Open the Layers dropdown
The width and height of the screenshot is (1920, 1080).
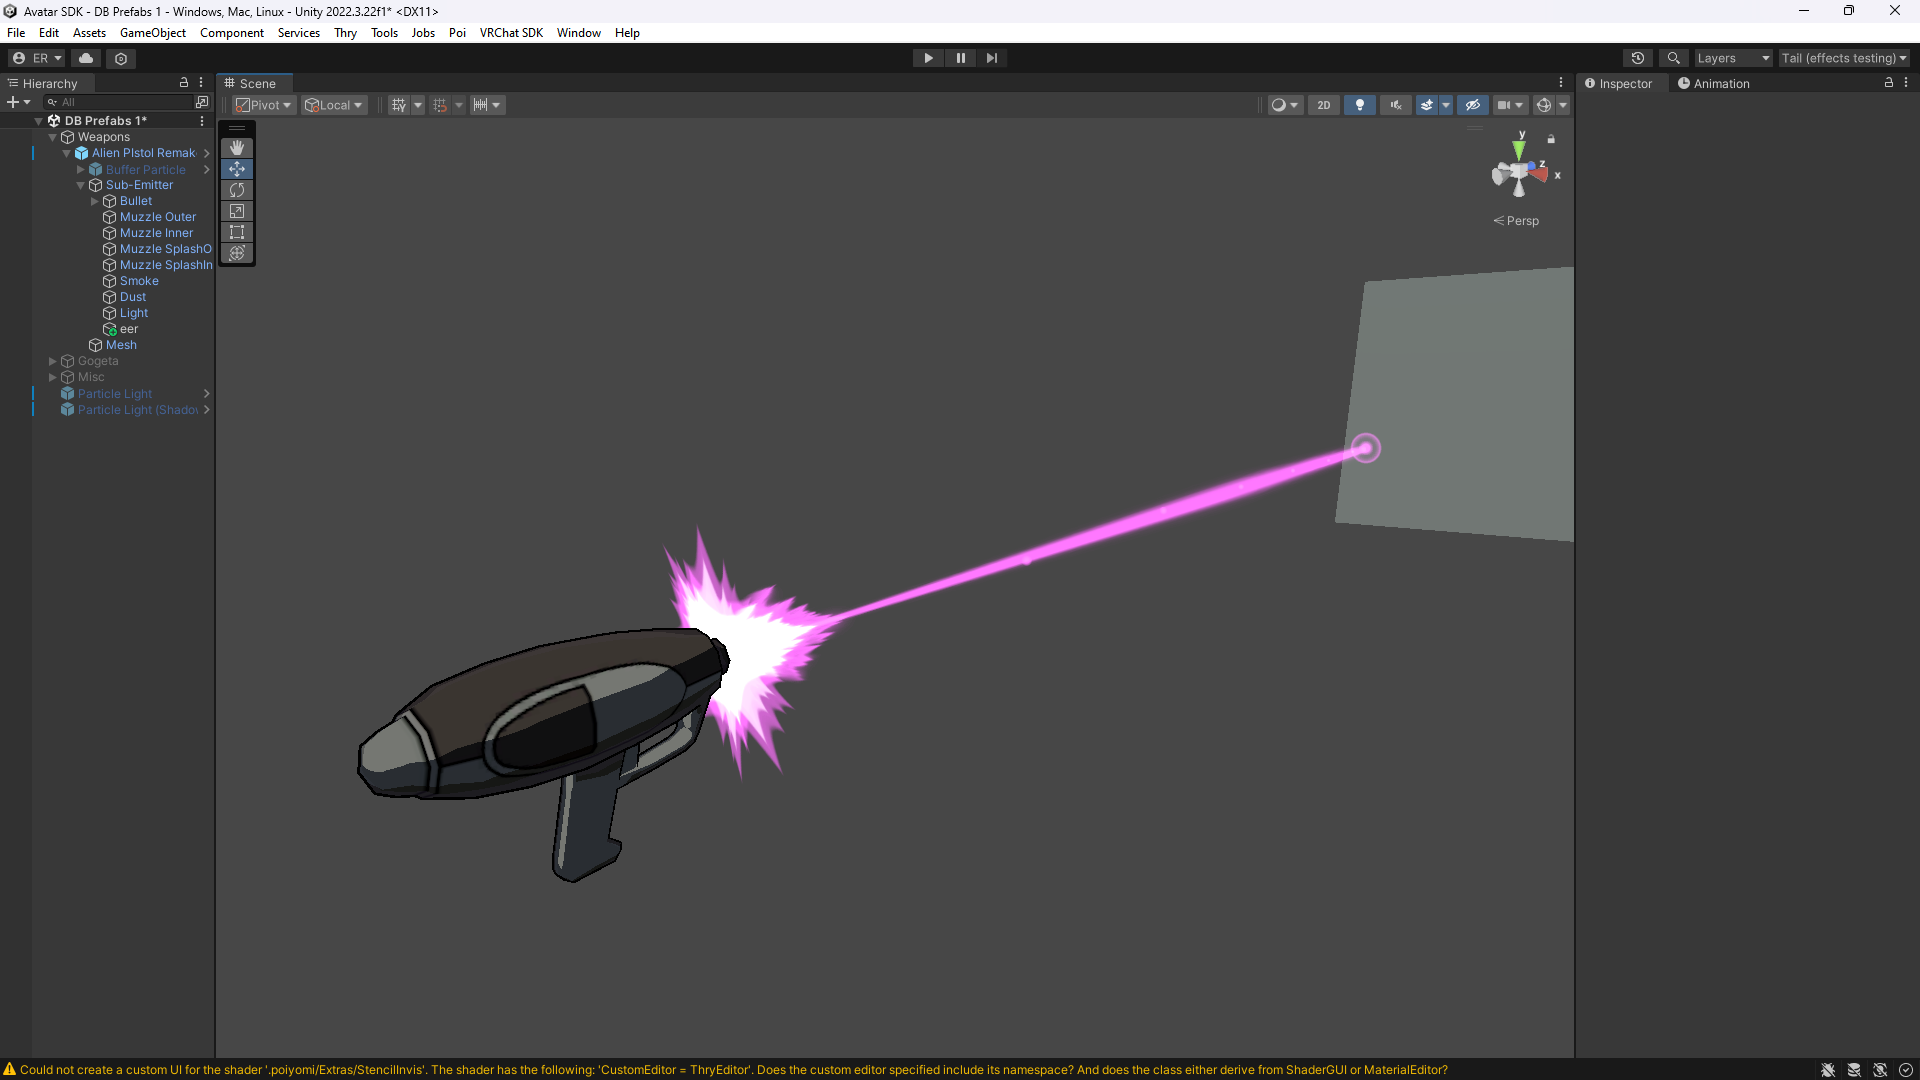pos(1733,58)
